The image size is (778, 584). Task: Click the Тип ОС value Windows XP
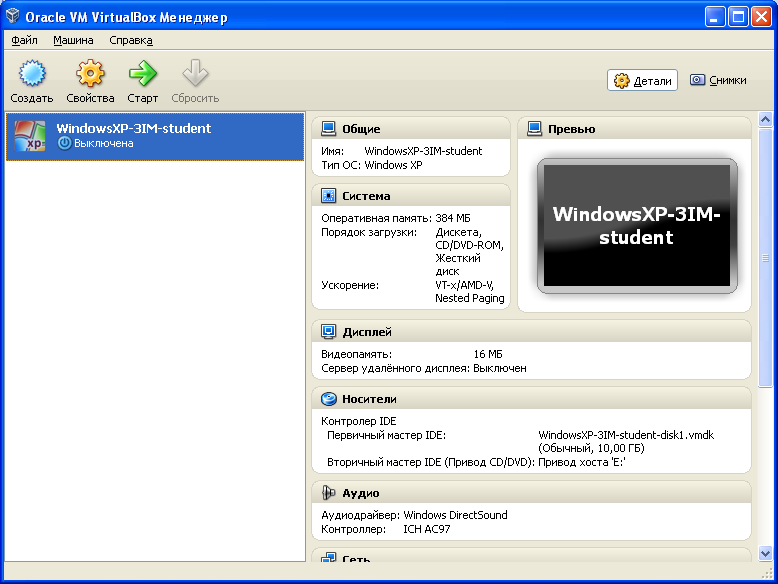[x=393, y=165]
